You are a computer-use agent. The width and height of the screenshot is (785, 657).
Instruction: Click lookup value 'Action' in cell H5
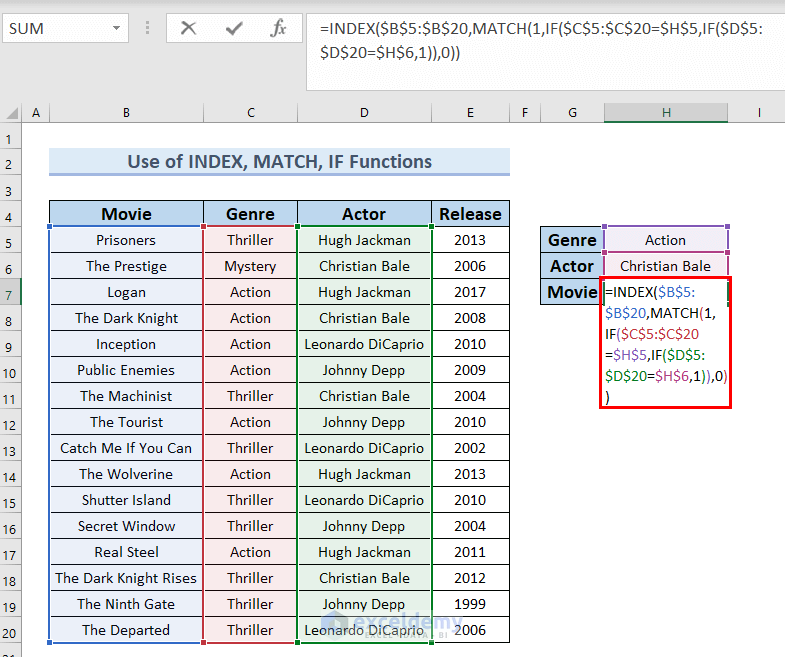(x=666, y=240)
